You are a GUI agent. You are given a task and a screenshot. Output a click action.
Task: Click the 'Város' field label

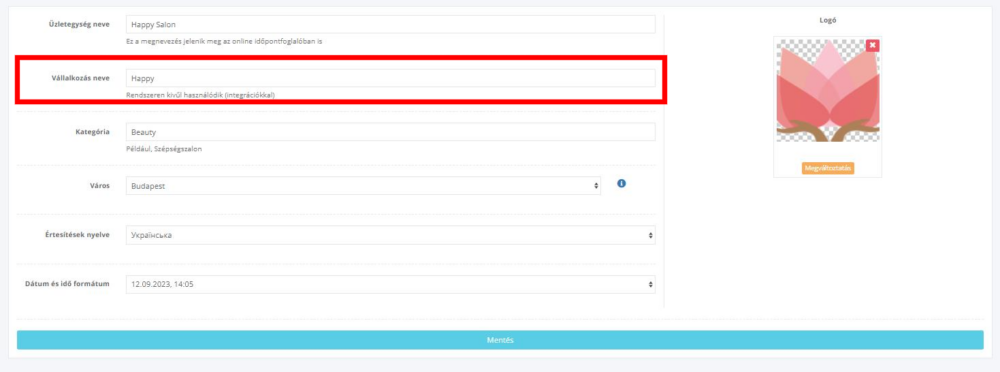click(x=99, y=186)
